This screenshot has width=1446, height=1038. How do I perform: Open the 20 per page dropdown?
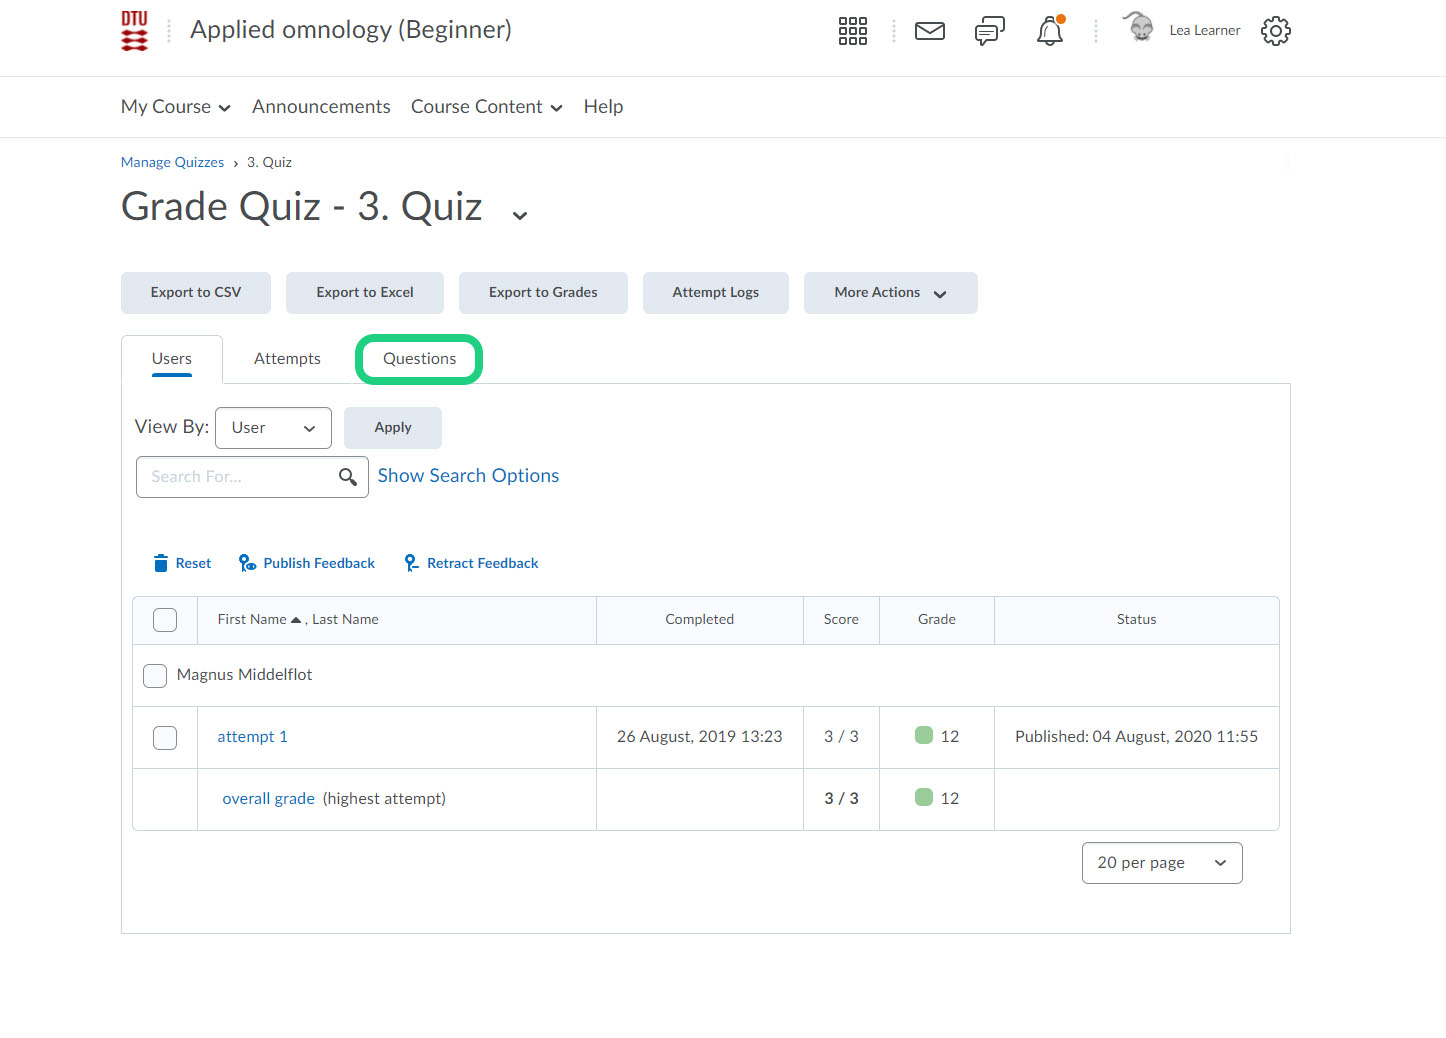(x=1161, y=863)
